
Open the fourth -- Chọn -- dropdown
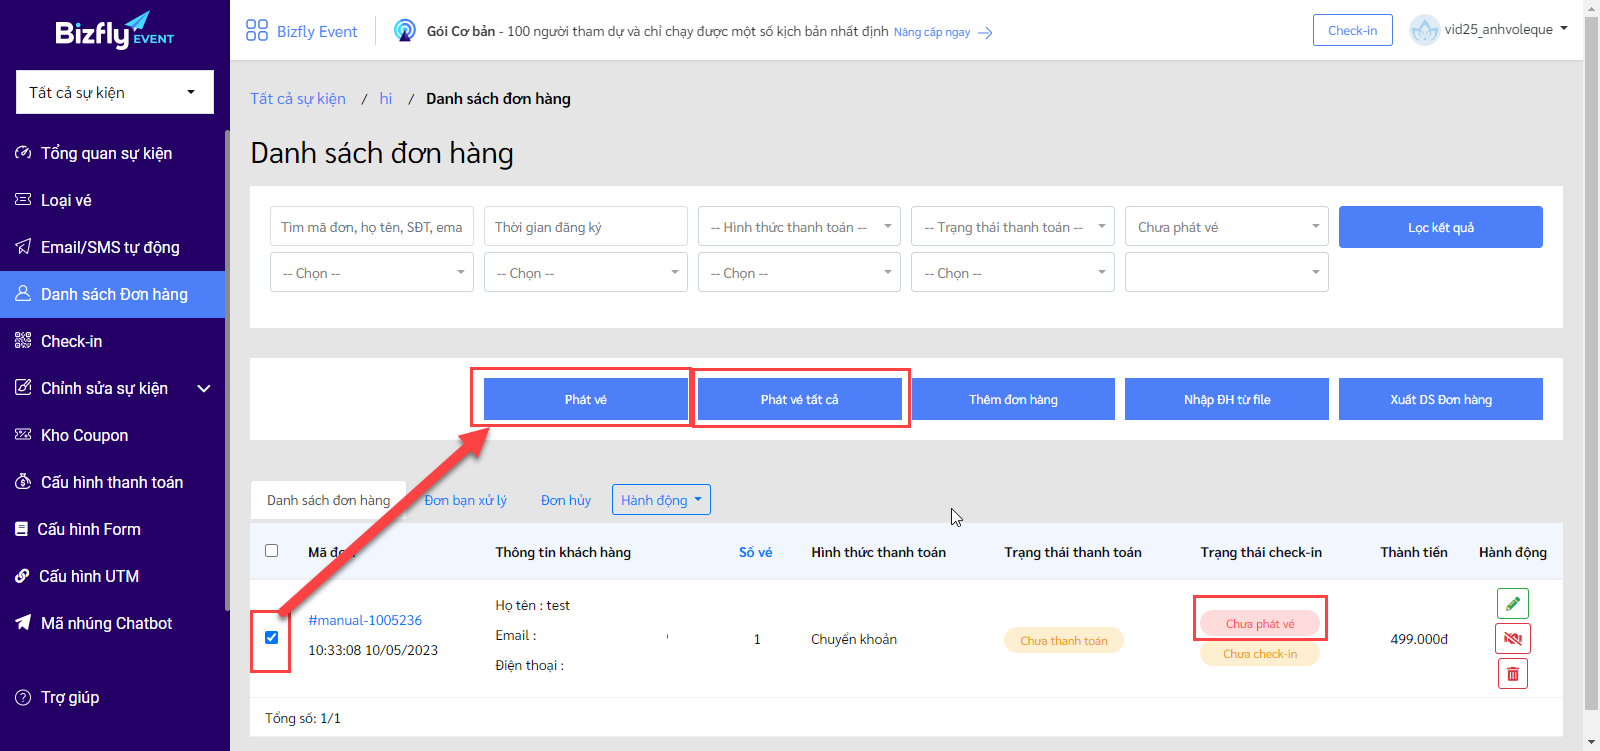pos(1013,273)
